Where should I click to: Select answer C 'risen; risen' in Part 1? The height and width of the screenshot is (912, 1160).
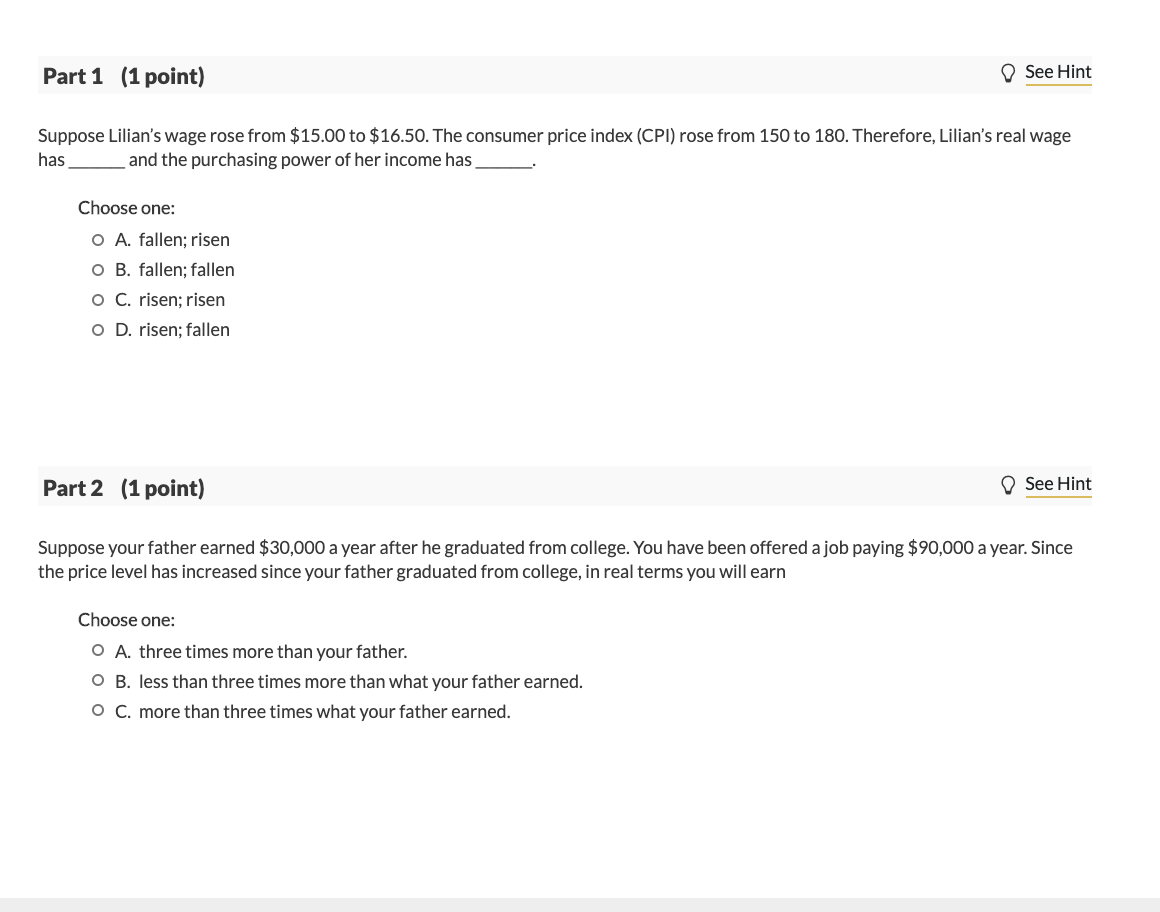(97, 299)
